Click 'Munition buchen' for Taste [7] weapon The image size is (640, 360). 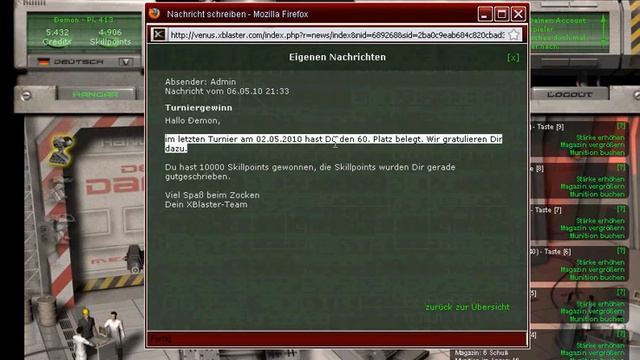coord(597,236)
